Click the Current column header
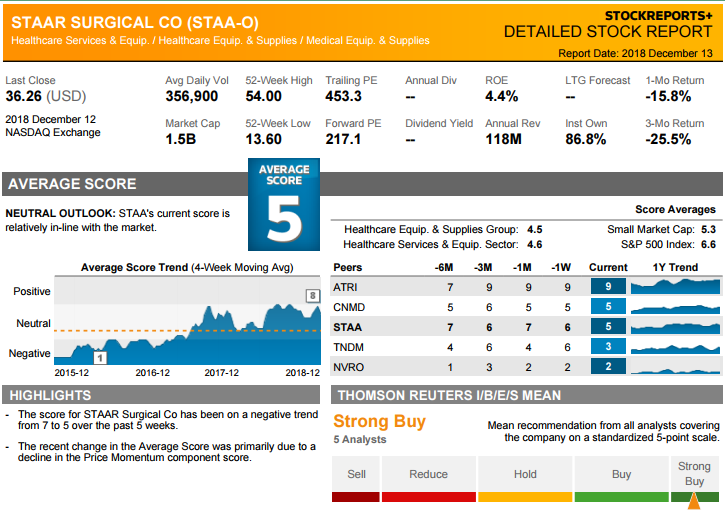This screenshot has height=516, width=725. [608, 267]
